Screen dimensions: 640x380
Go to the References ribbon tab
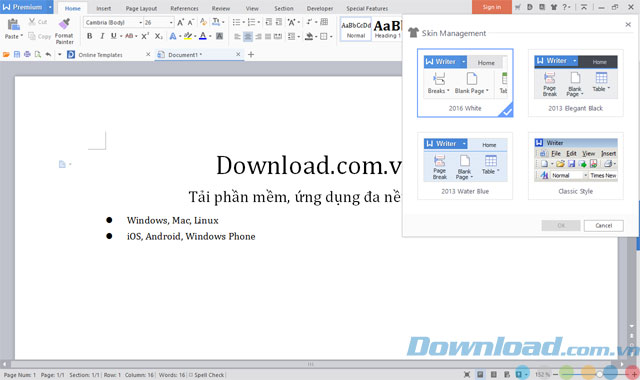tap(184, 8)
